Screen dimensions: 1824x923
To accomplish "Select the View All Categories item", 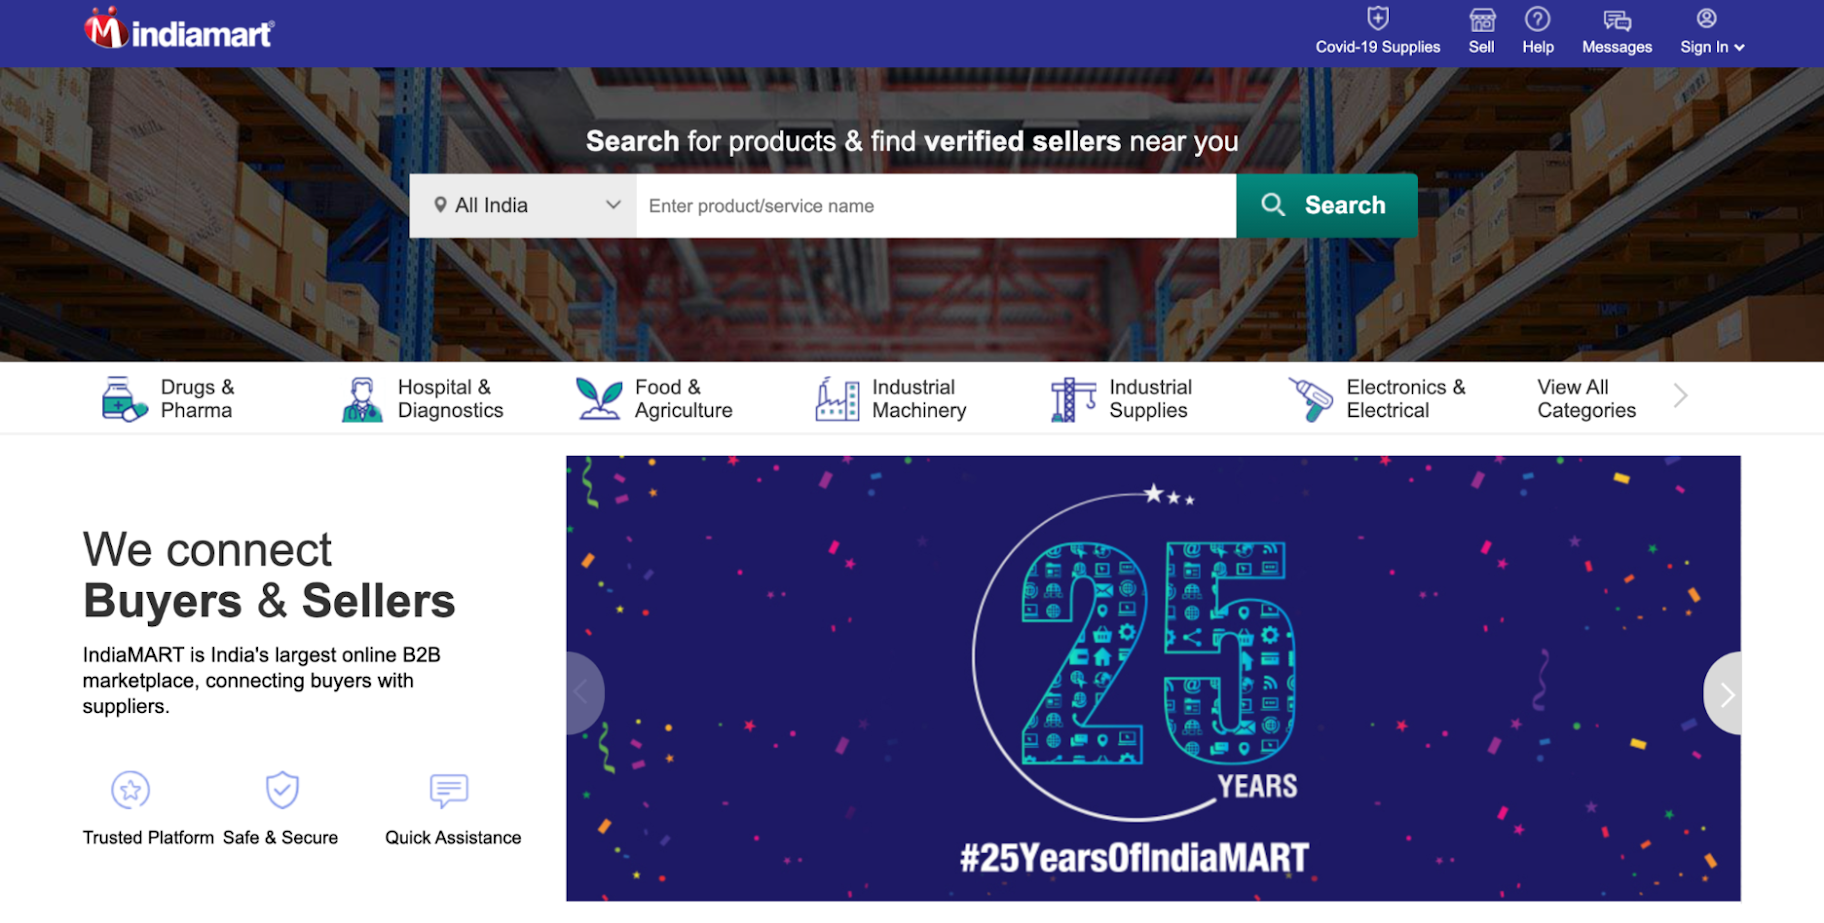I will (1586, 397).
